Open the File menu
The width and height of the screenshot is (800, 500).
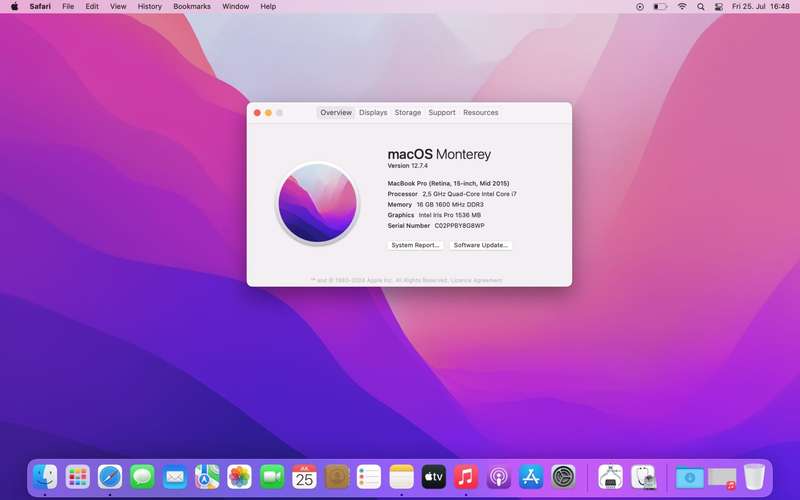click(x=68, y=7)
